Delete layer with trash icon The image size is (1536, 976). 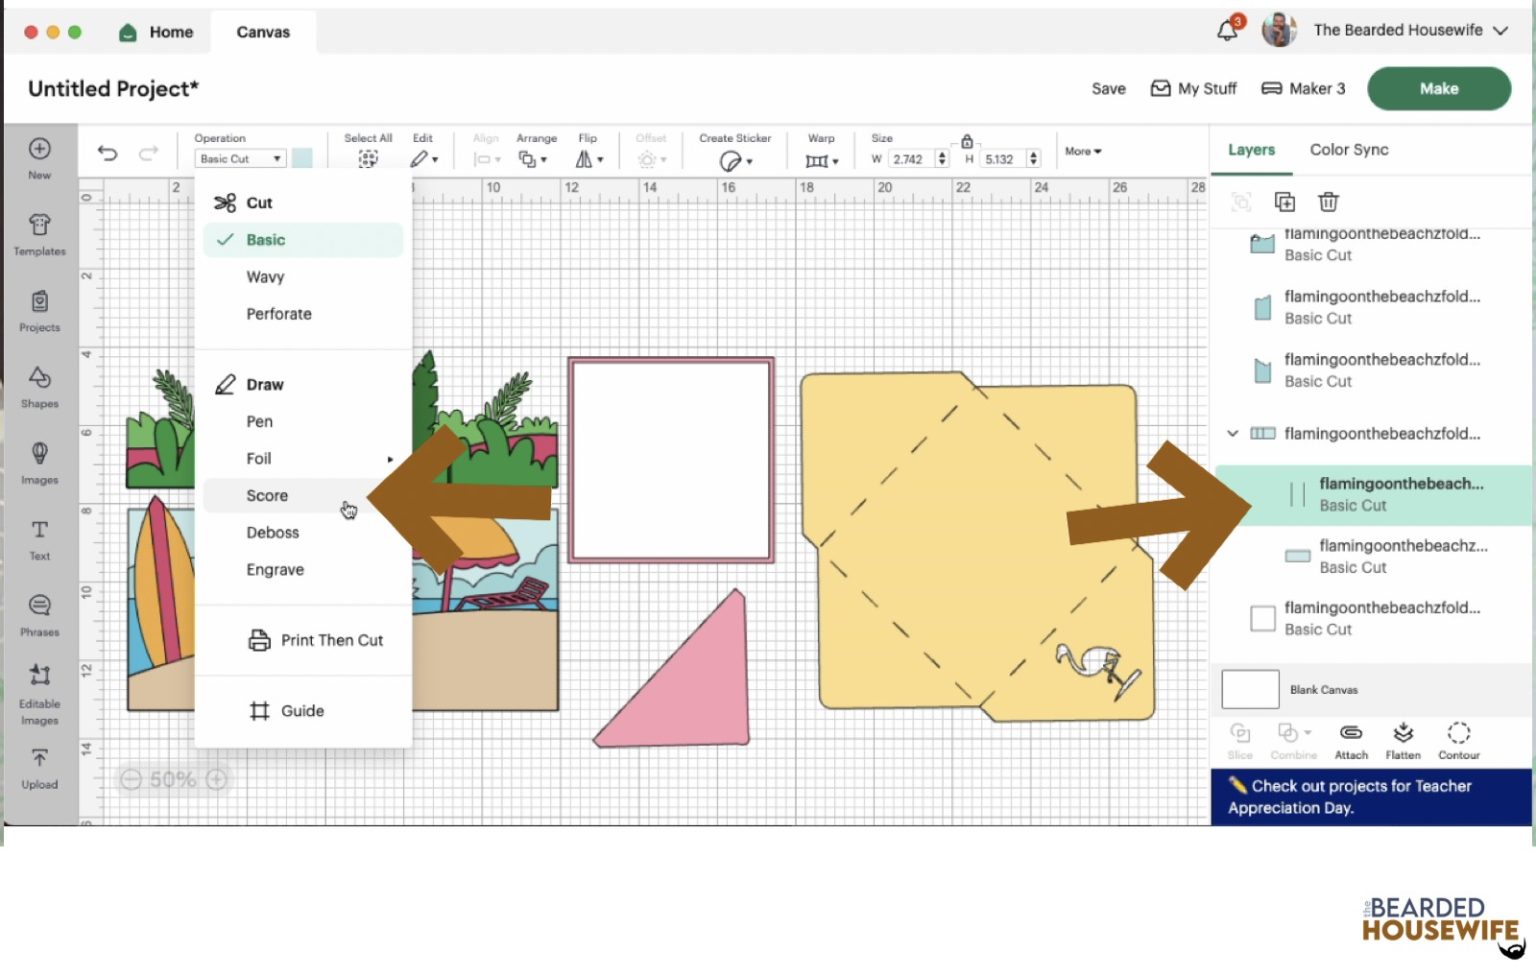pyautogui.click(x=1328, y=202)
